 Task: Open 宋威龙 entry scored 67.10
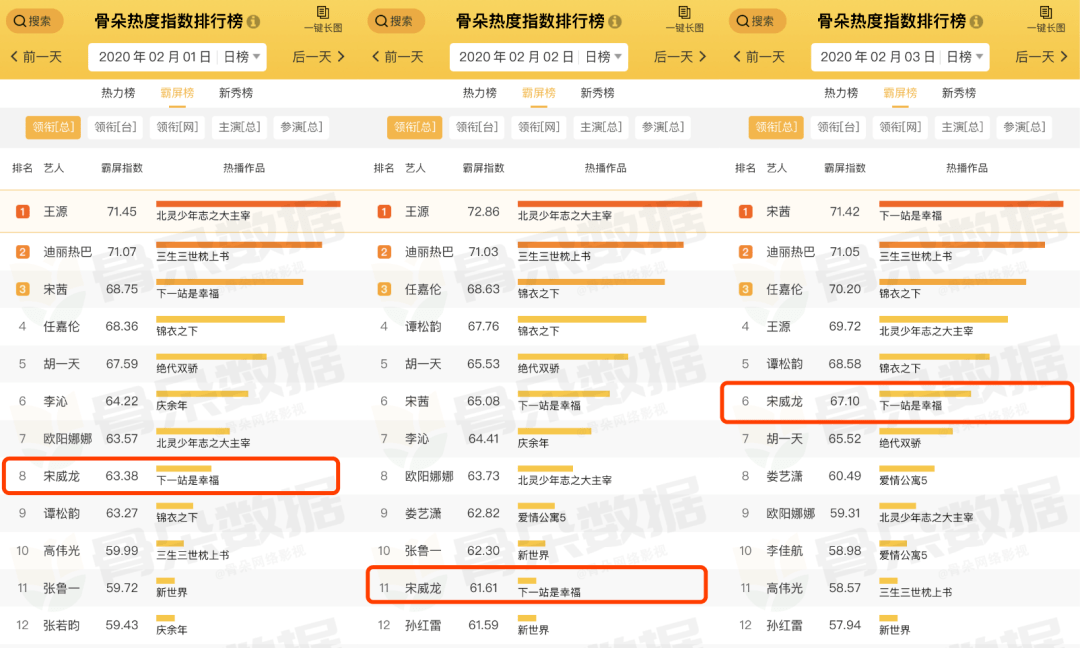pos(897,401)
